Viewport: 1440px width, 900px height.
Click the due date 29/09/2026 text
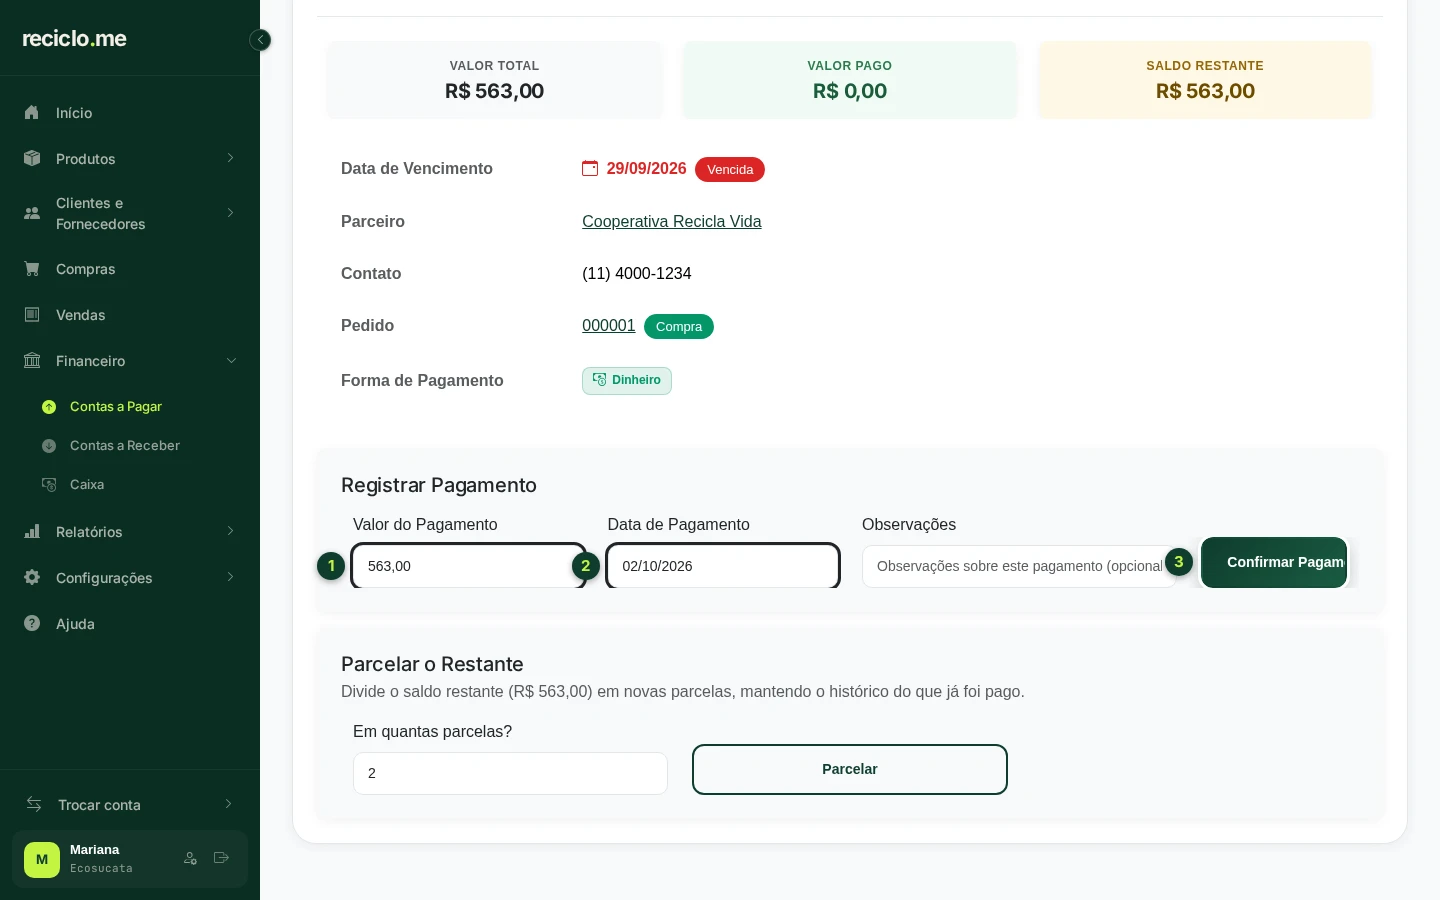click(x=646, y=169)
